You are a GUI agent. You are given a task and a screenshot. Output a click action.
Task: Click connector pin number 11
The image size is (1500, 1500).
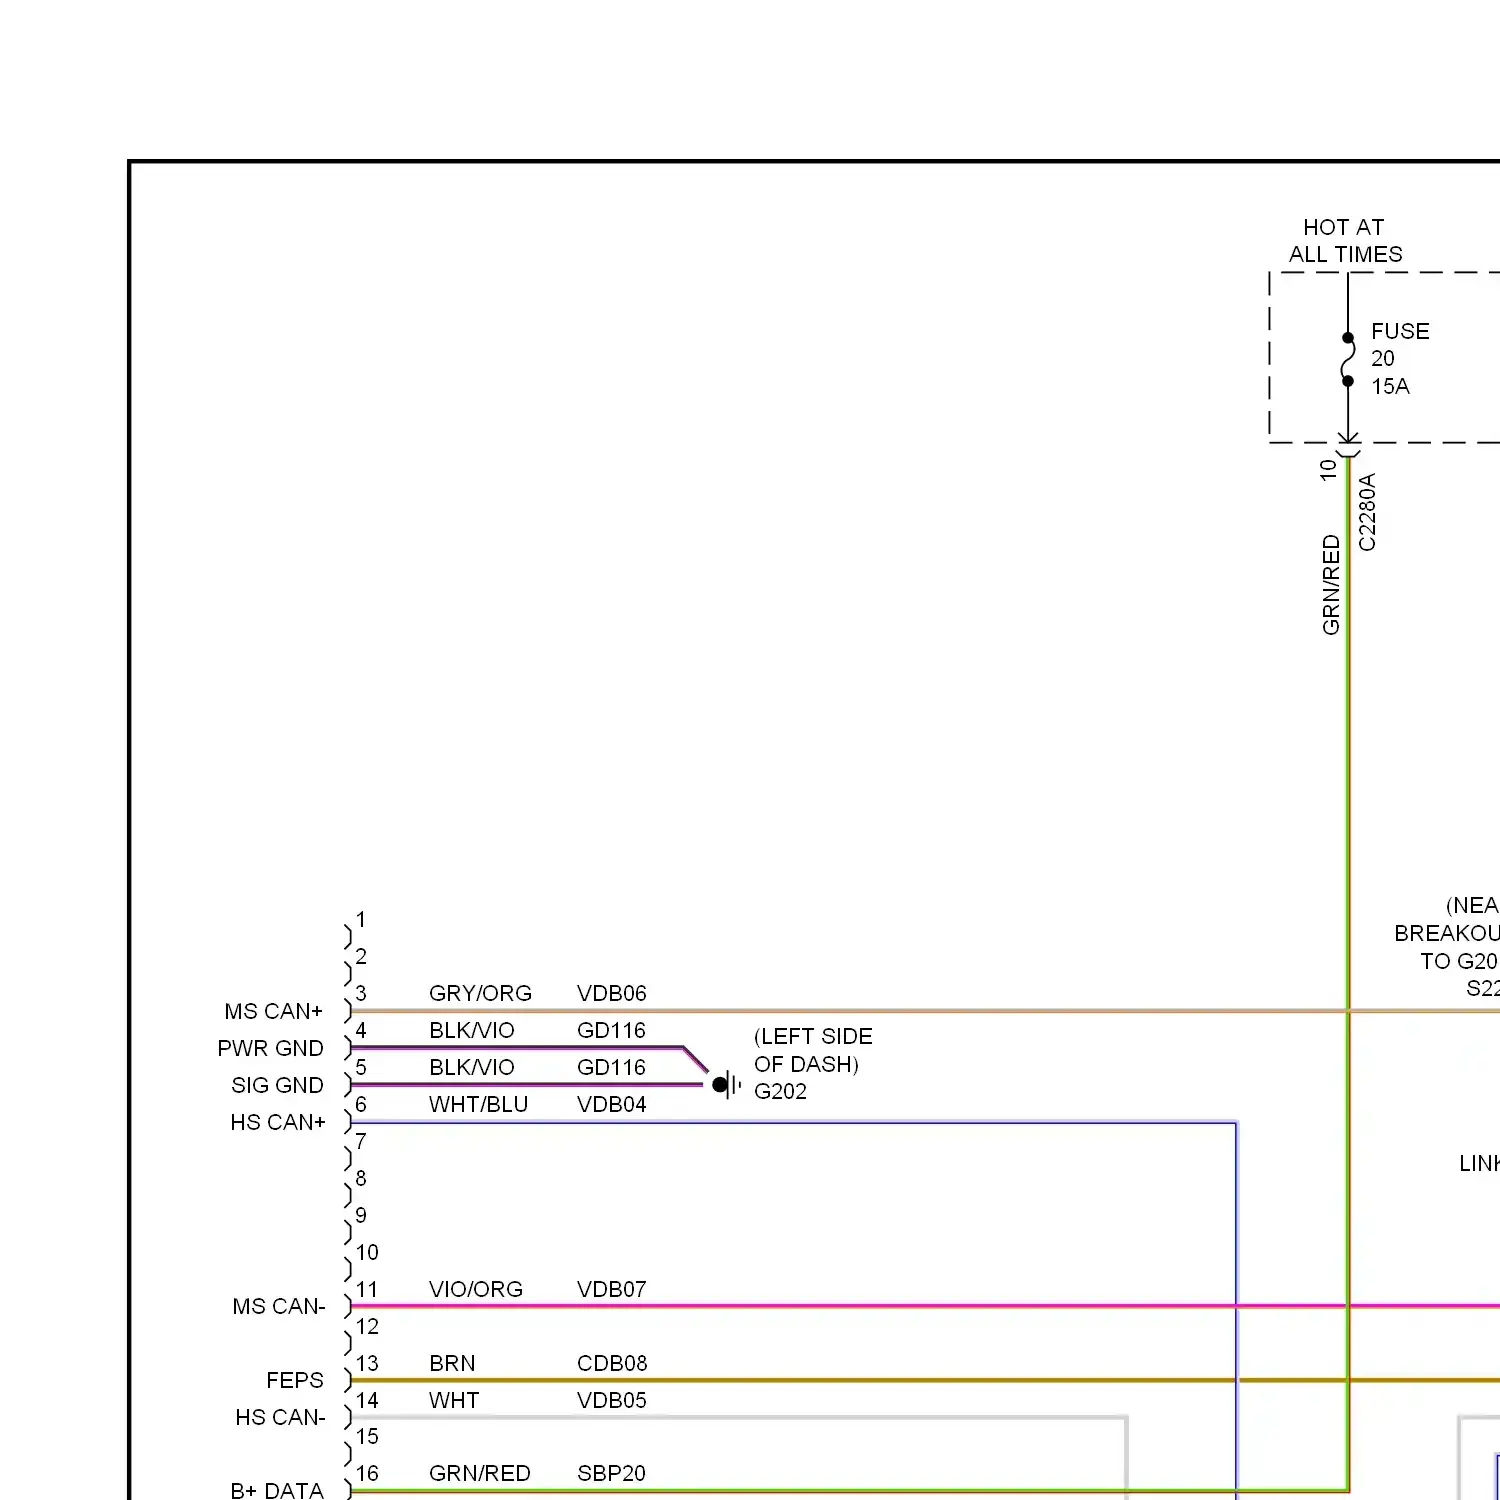point(367,1289)
